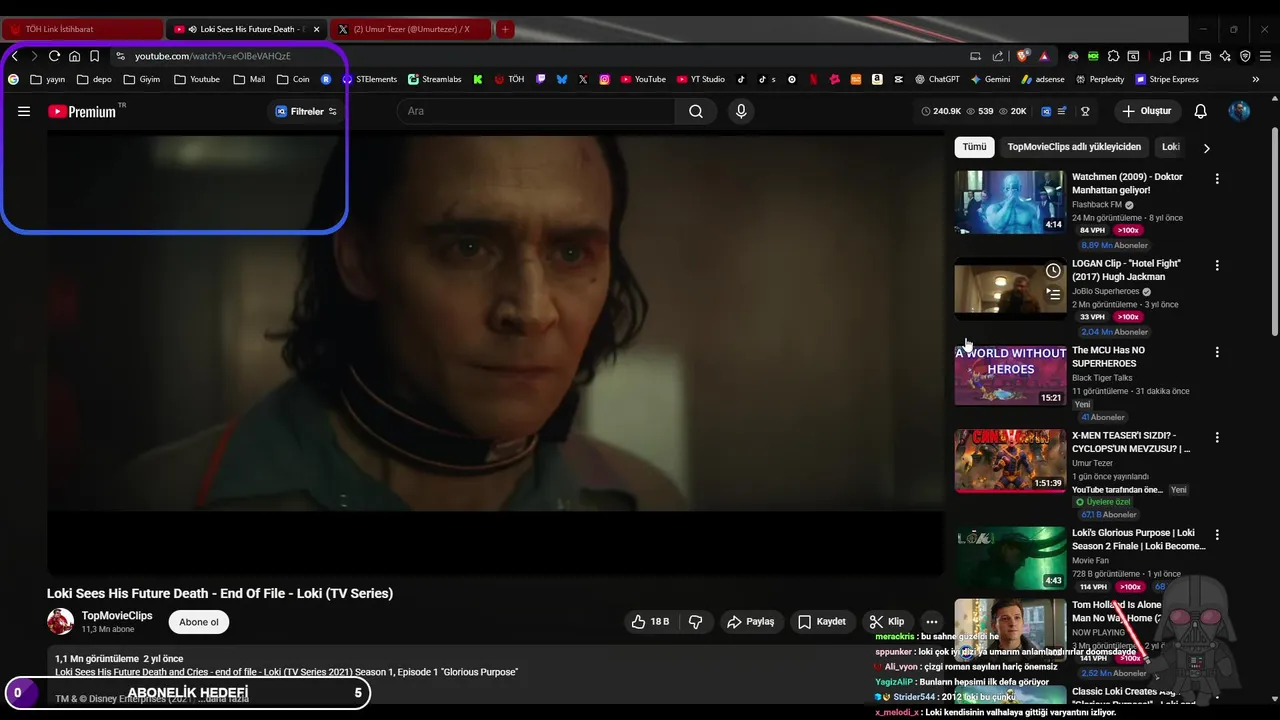
Task: Add LOGAN Clip to Watch Later
Action: (1053, 271)
